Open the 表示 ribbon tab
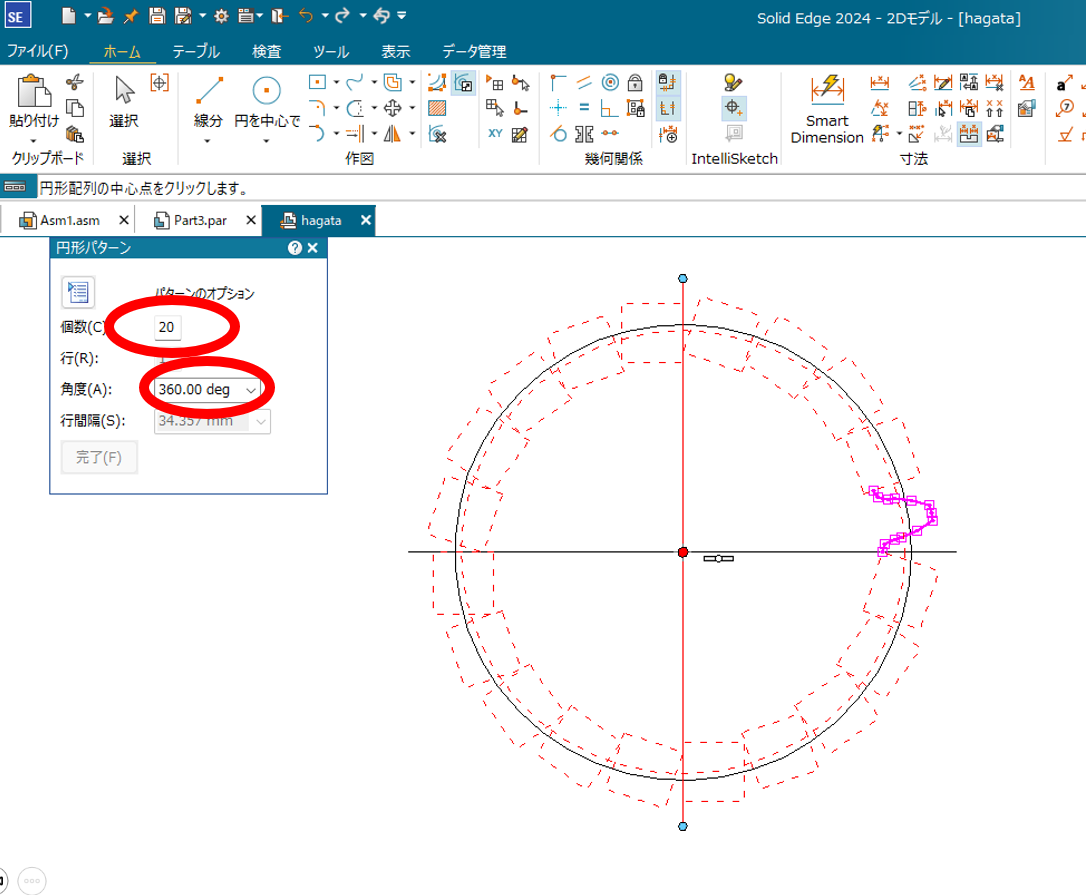Viewport: 1086px width, 895px height. coord(395,52)
